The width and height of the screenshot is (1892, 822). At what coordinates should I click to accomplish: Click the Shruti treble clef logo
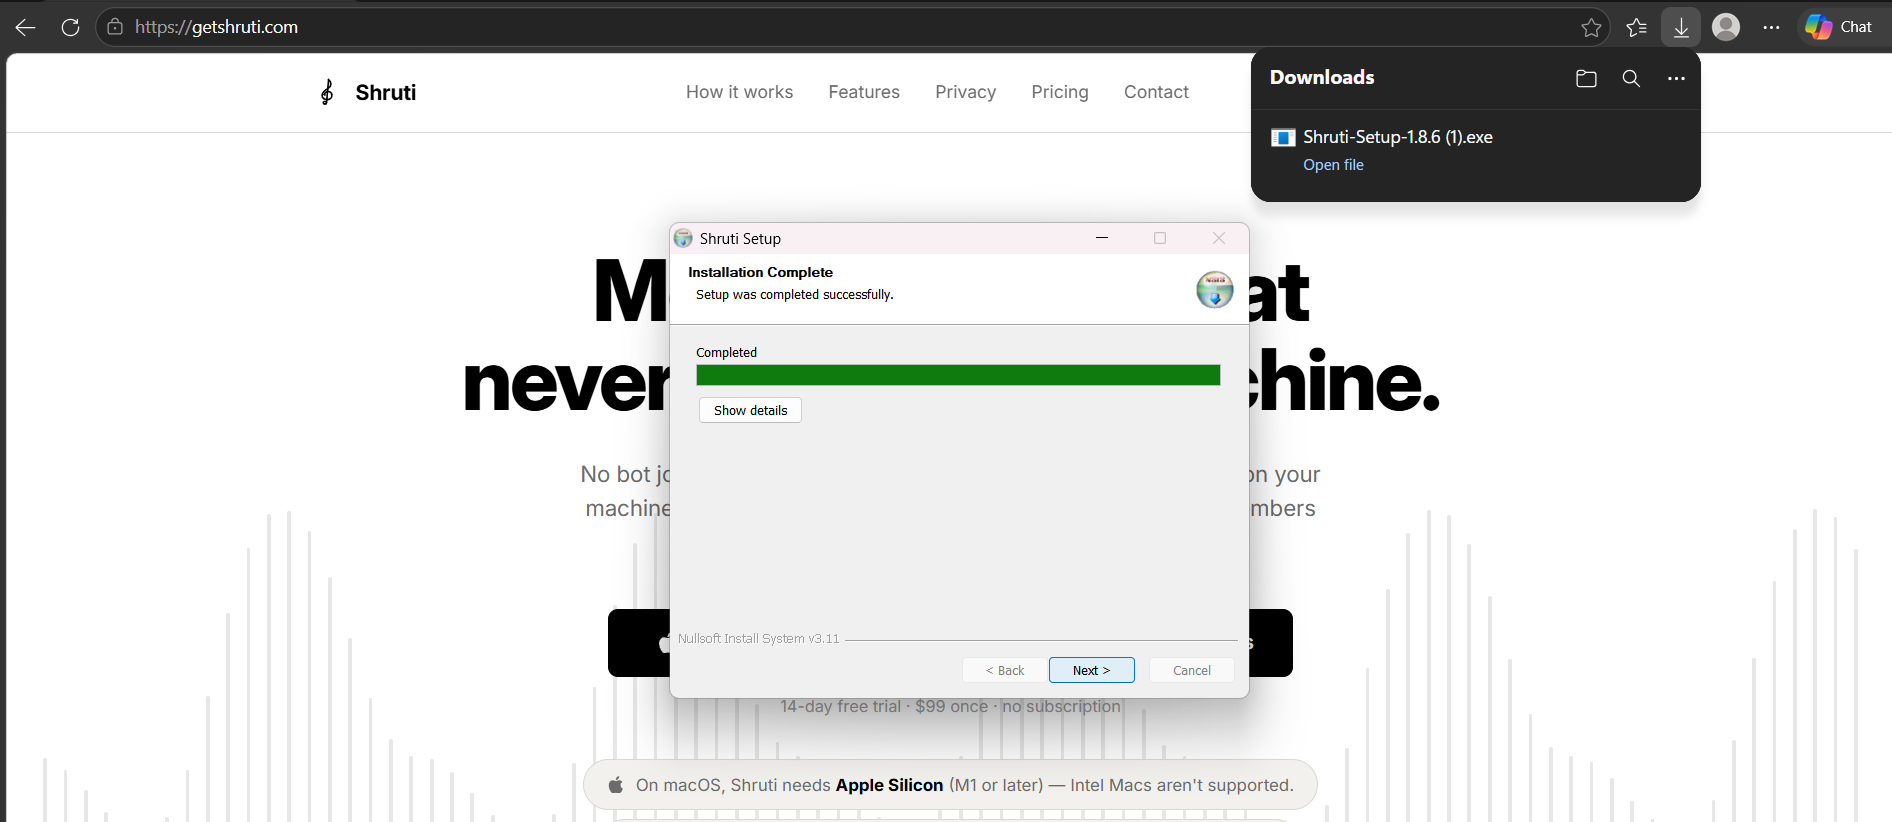(327, 92)
